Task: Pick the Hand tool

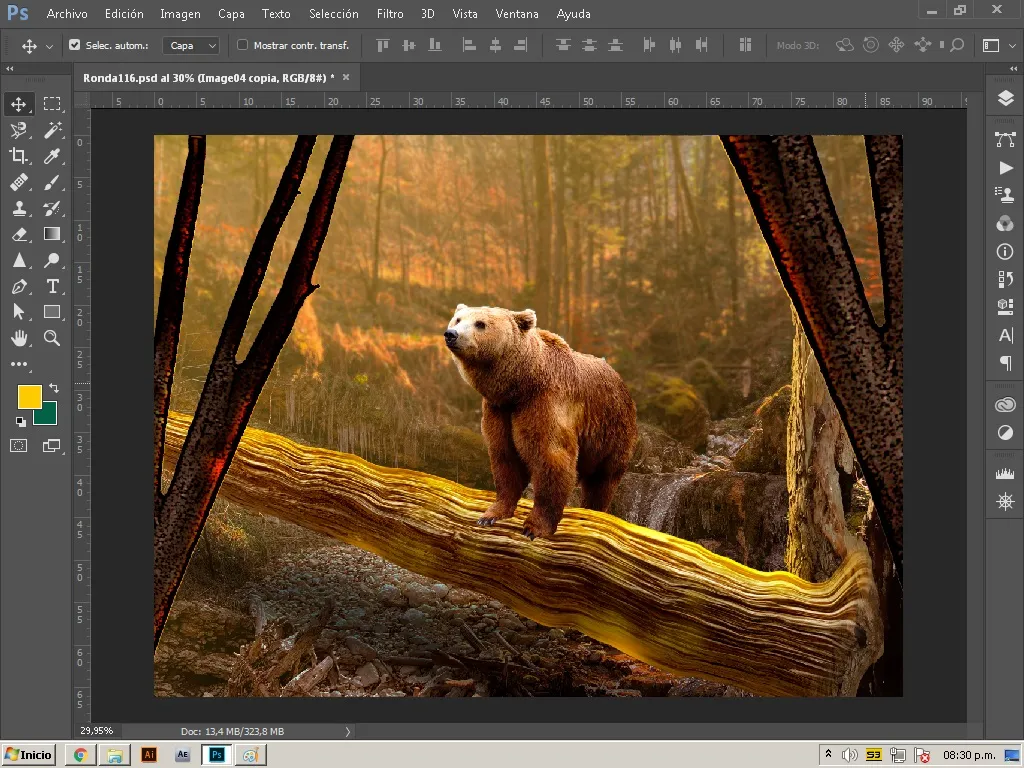Action: (18, 338)
